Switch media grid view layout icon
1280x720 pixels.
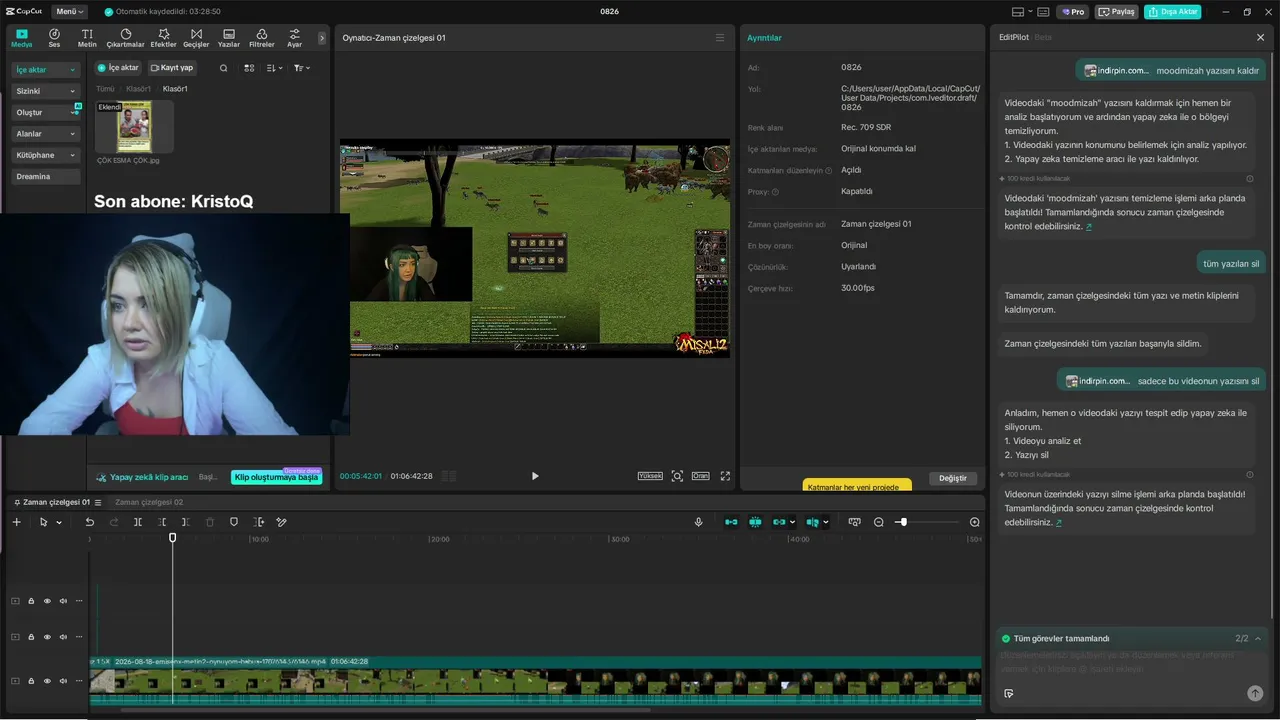(249, 68)
